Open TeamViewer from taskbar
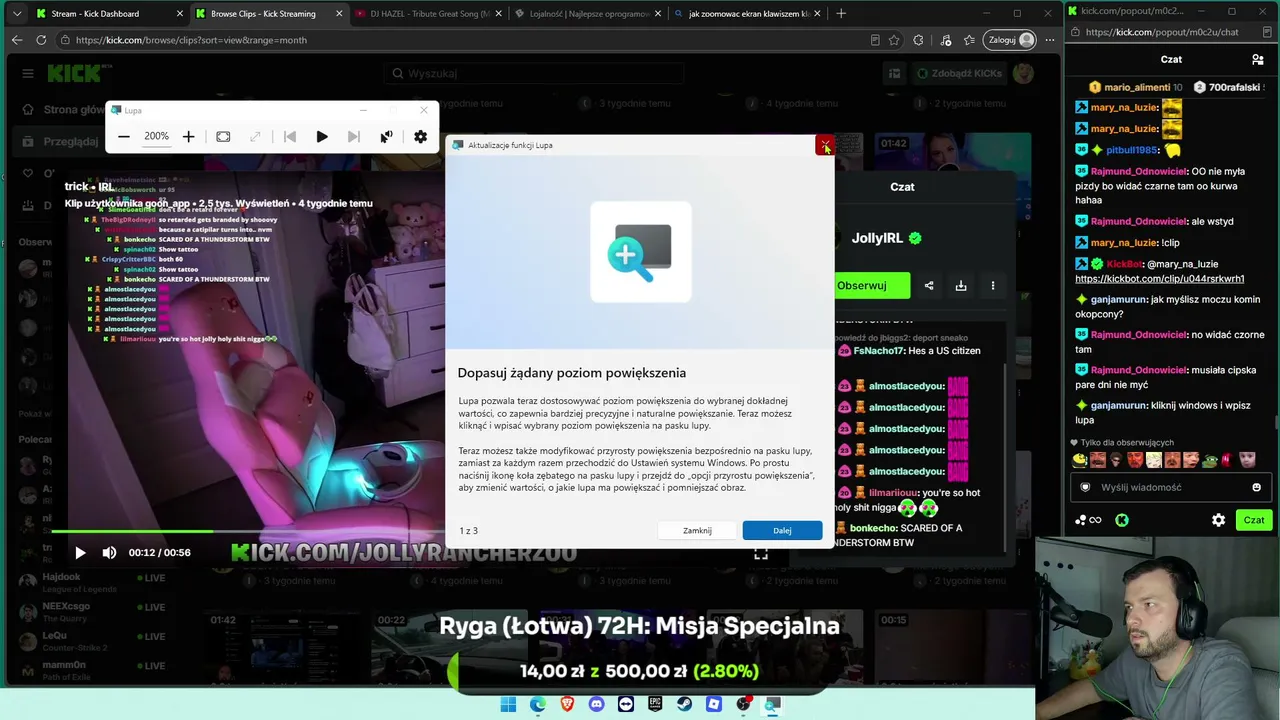 click(626, 704)
